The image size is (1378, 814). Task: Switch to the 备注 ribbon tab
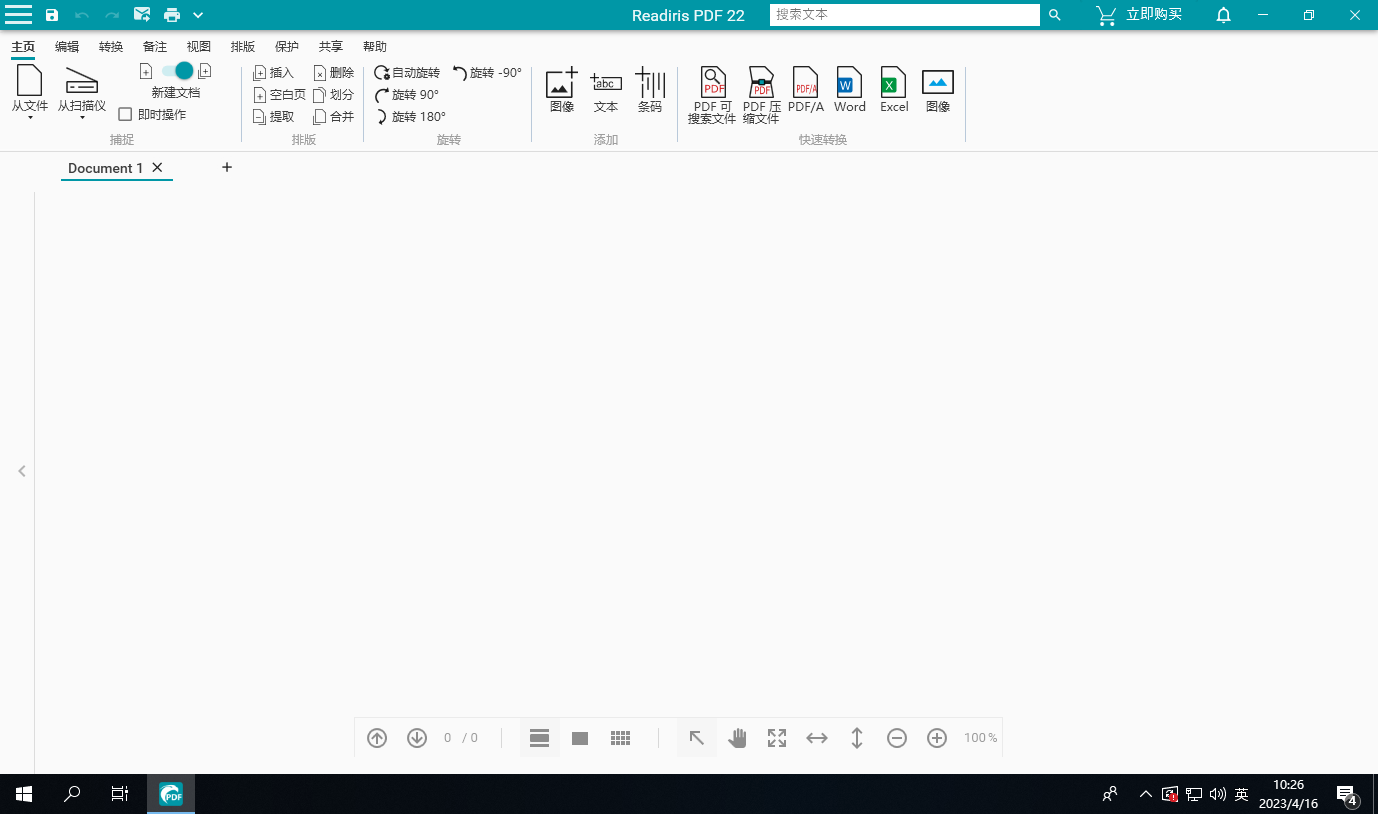click(155, 46)
